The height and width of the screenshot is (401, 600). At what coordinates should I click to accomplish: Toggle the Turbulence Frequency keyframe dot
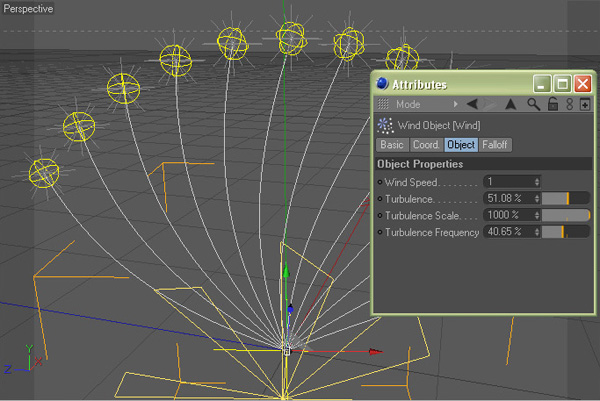(x=380, y=232)
